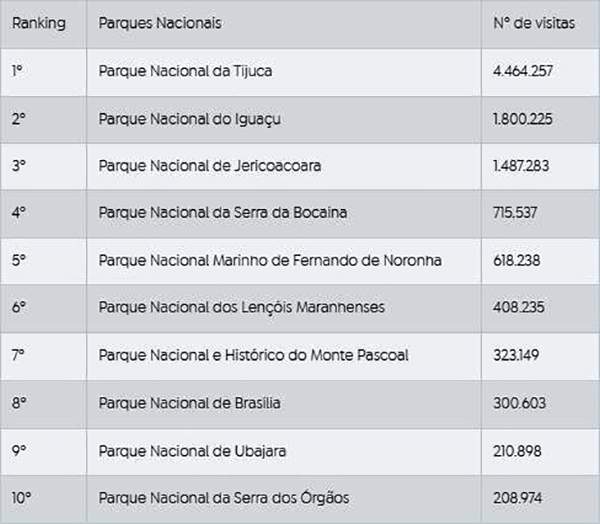This screenshot has height=524, width=600.
Task: Click the 208.974 visits value
Action: click(517, 497)
